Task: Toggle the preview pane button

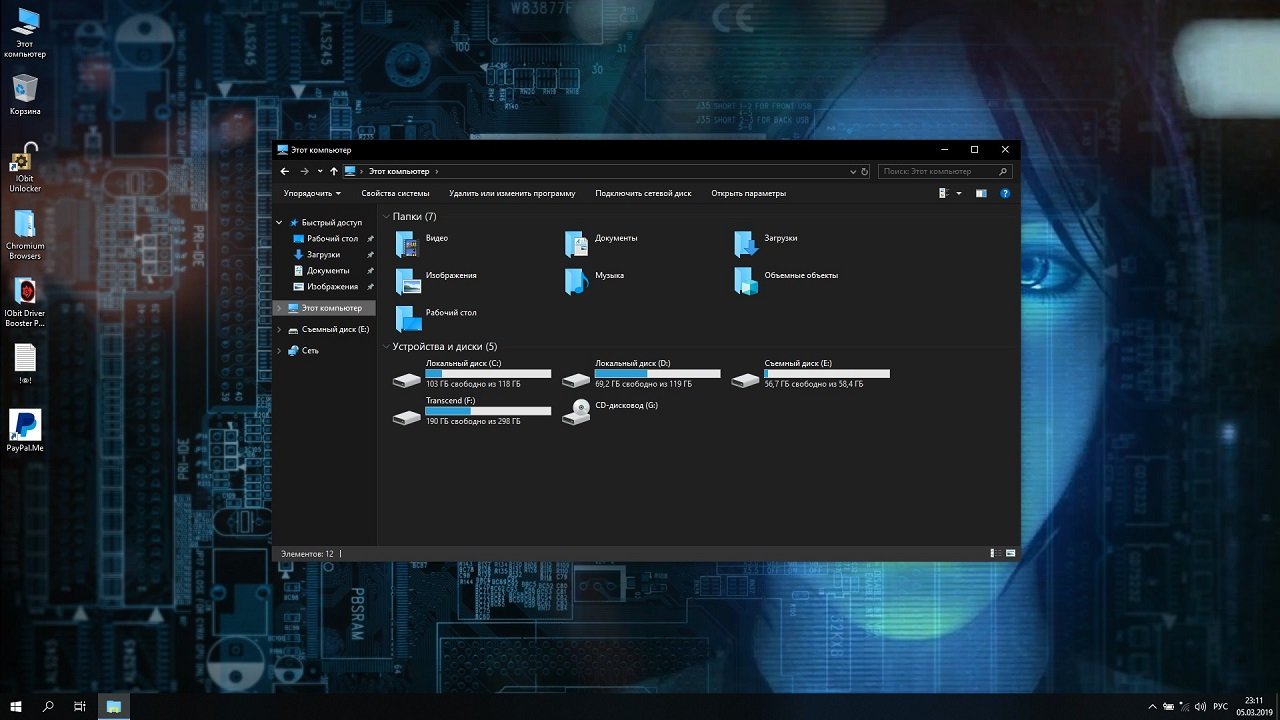Action: 981,193
